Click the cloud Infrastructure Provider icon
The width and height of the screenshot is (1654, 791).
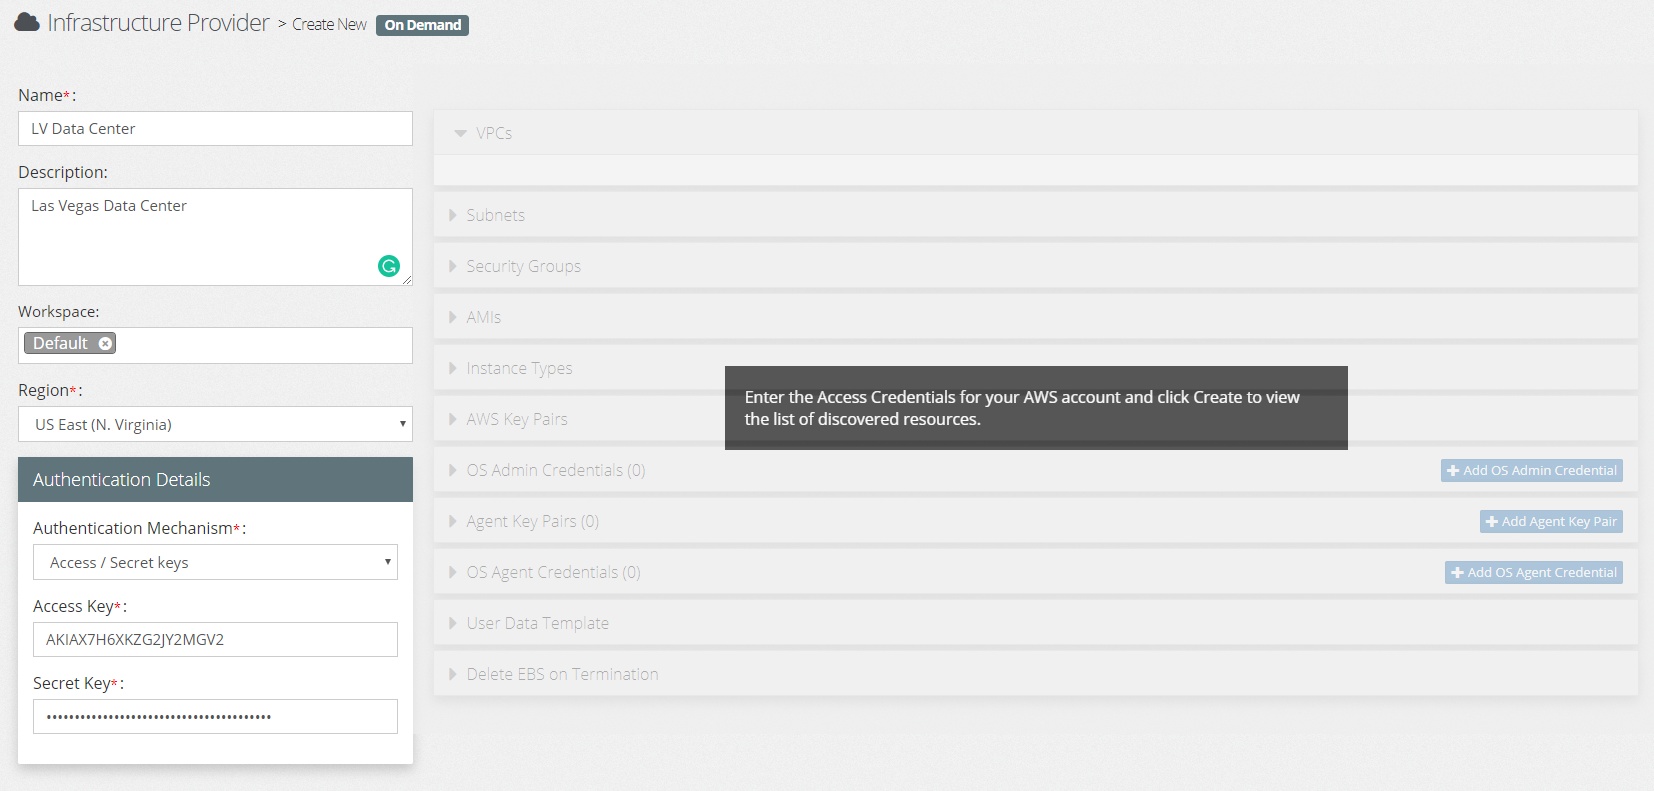pos(27,22)
